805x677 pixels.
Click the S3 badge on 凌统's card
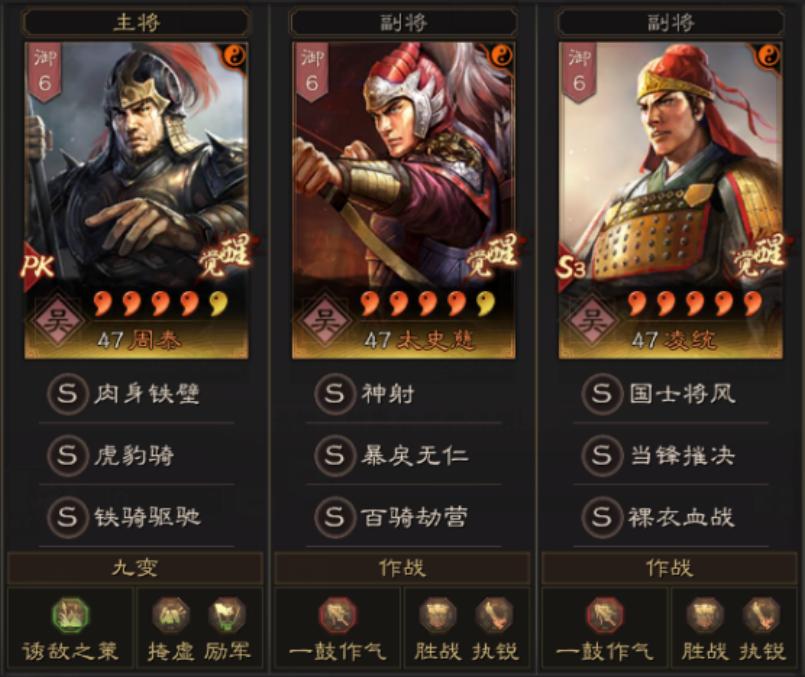(571, 266)
